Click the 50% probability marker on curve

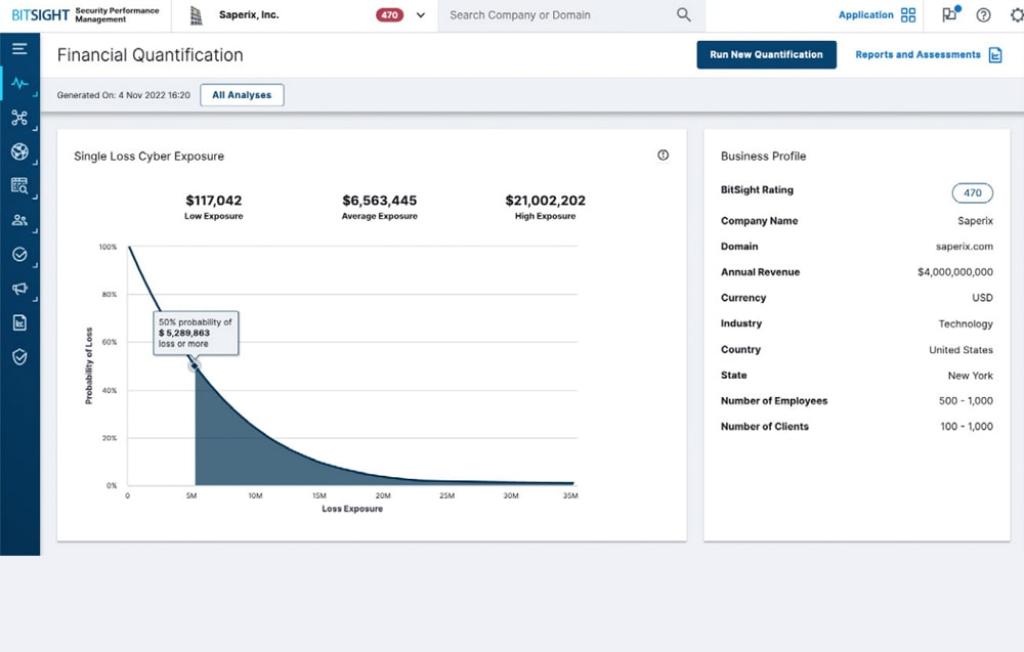(195, 366)
